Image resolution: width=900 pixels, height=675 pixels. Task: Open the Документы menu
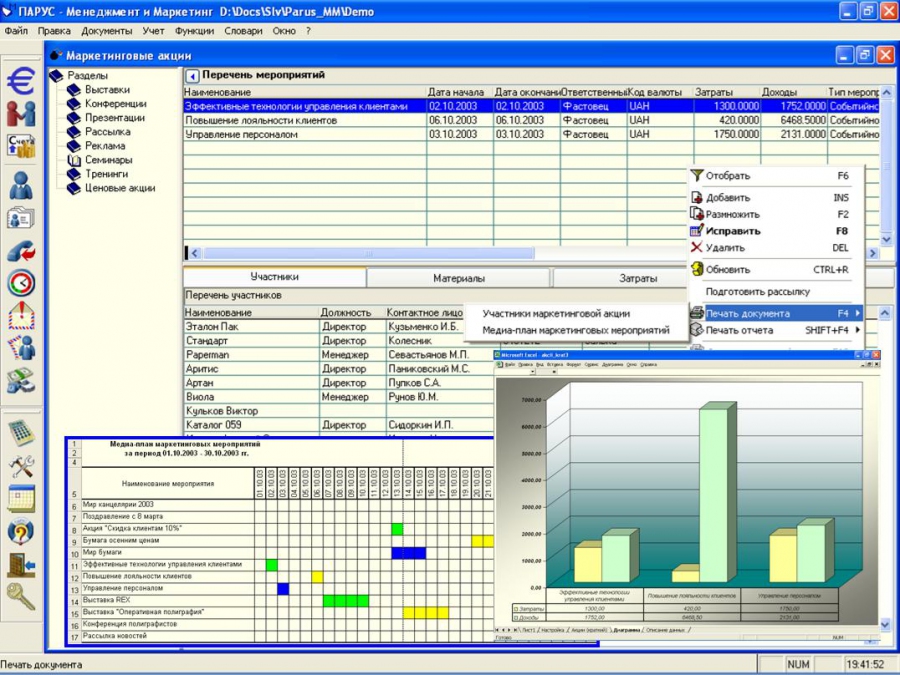pyautogui.click(x=107, y=31)
